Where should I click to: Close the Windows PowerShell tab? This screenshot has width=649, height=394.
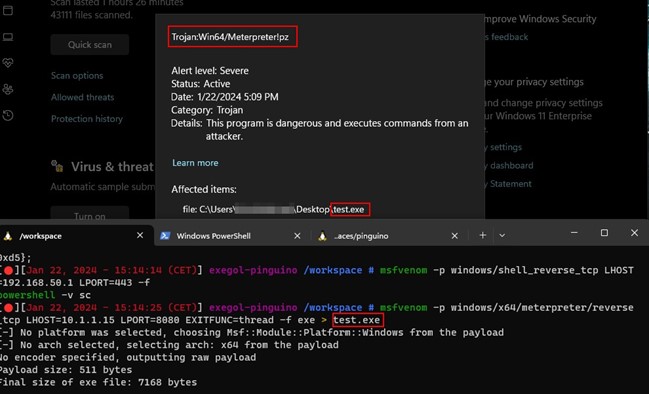[297, 236]
